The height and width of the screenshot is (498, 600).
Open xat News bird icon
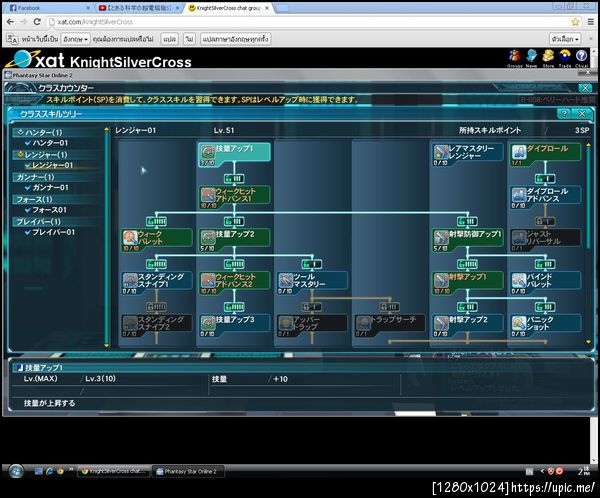click(x=531, y=56)
